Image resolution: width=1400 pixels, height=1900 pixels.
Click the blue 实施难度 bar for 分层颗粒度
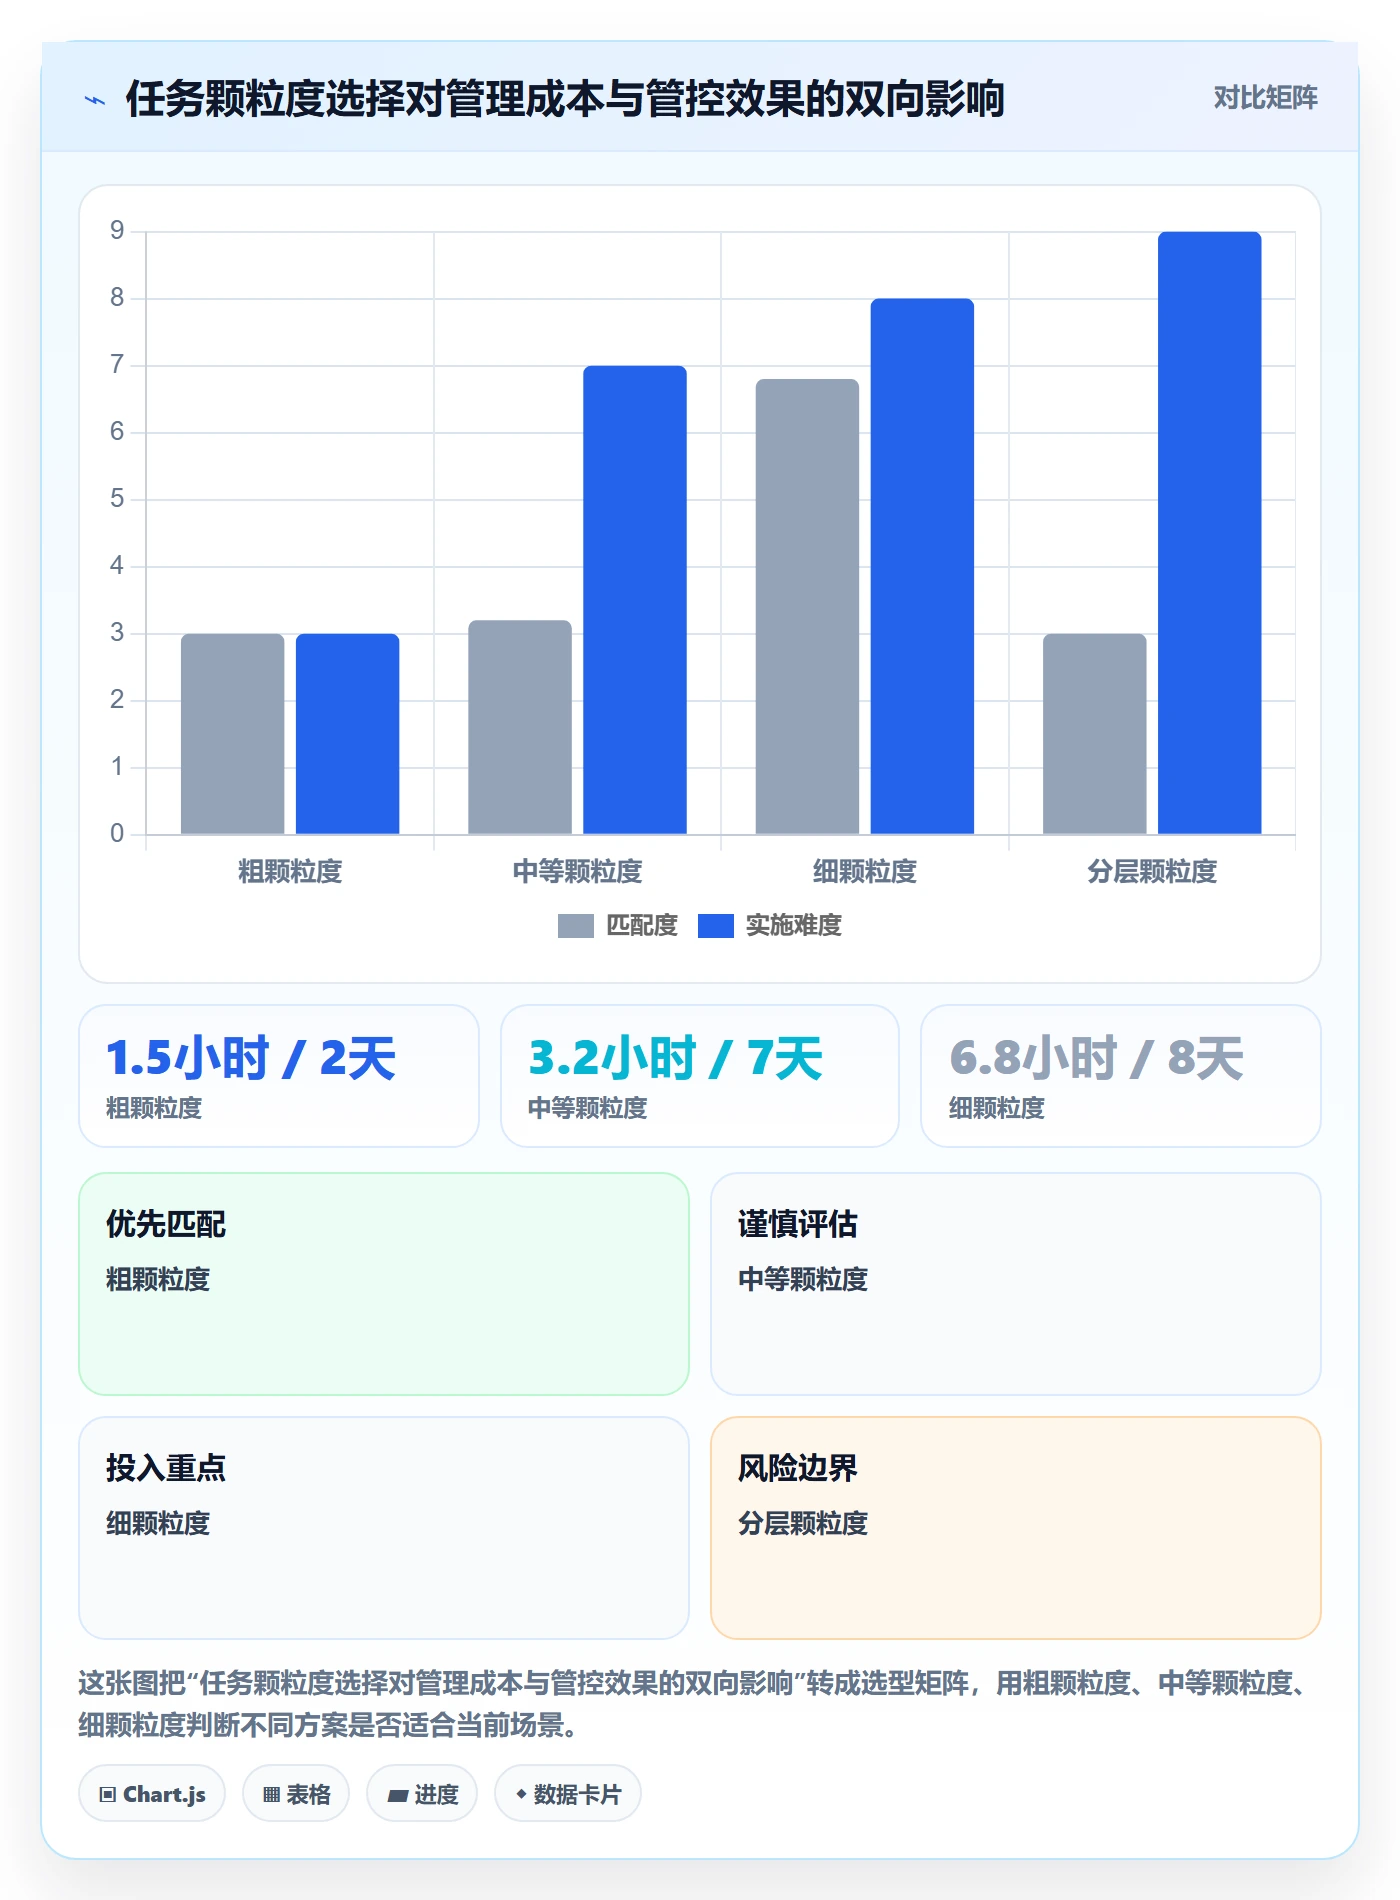click(x=1210, y=533)
